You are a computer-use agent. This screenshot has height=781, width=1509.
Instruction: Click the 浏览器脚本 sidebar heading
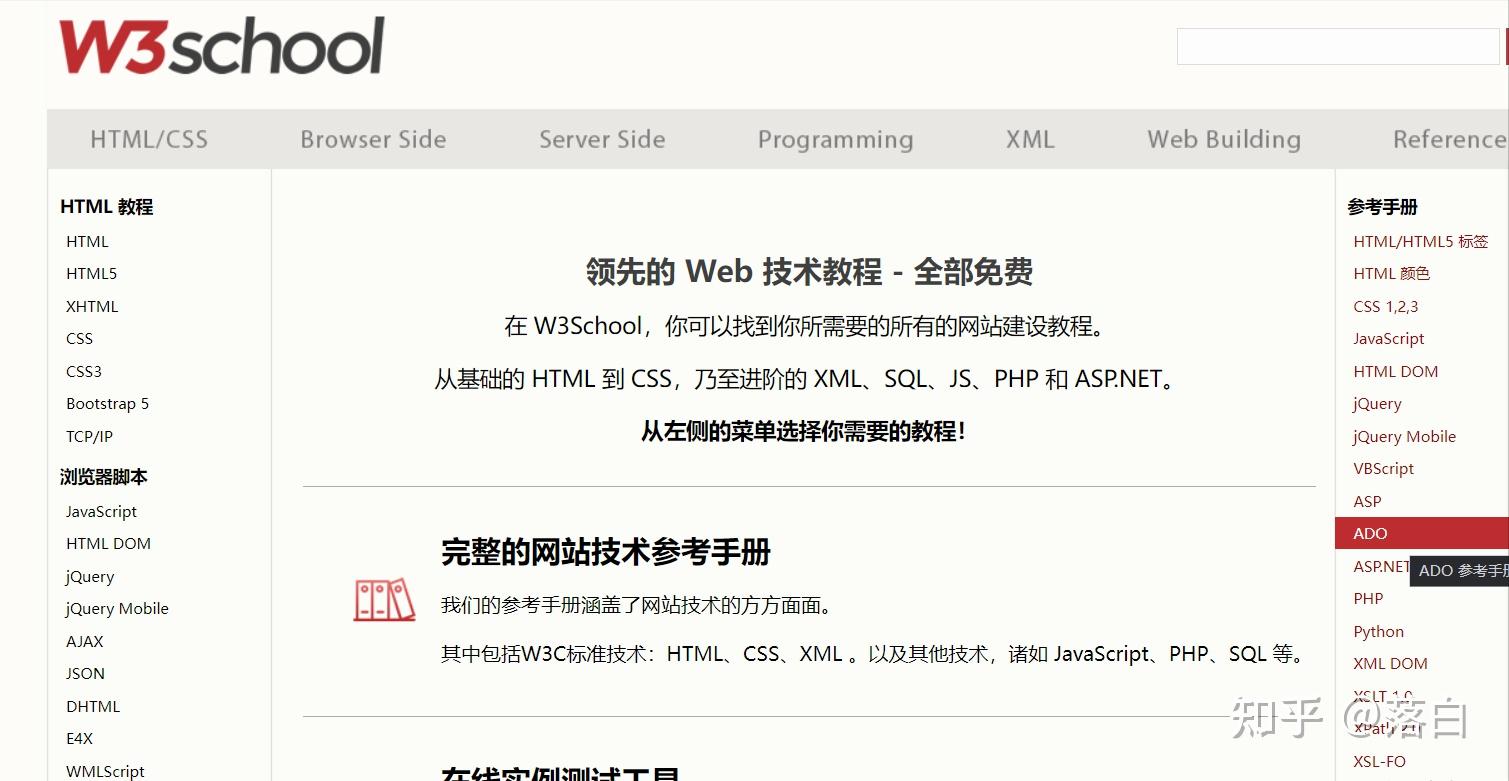[103, 477]
